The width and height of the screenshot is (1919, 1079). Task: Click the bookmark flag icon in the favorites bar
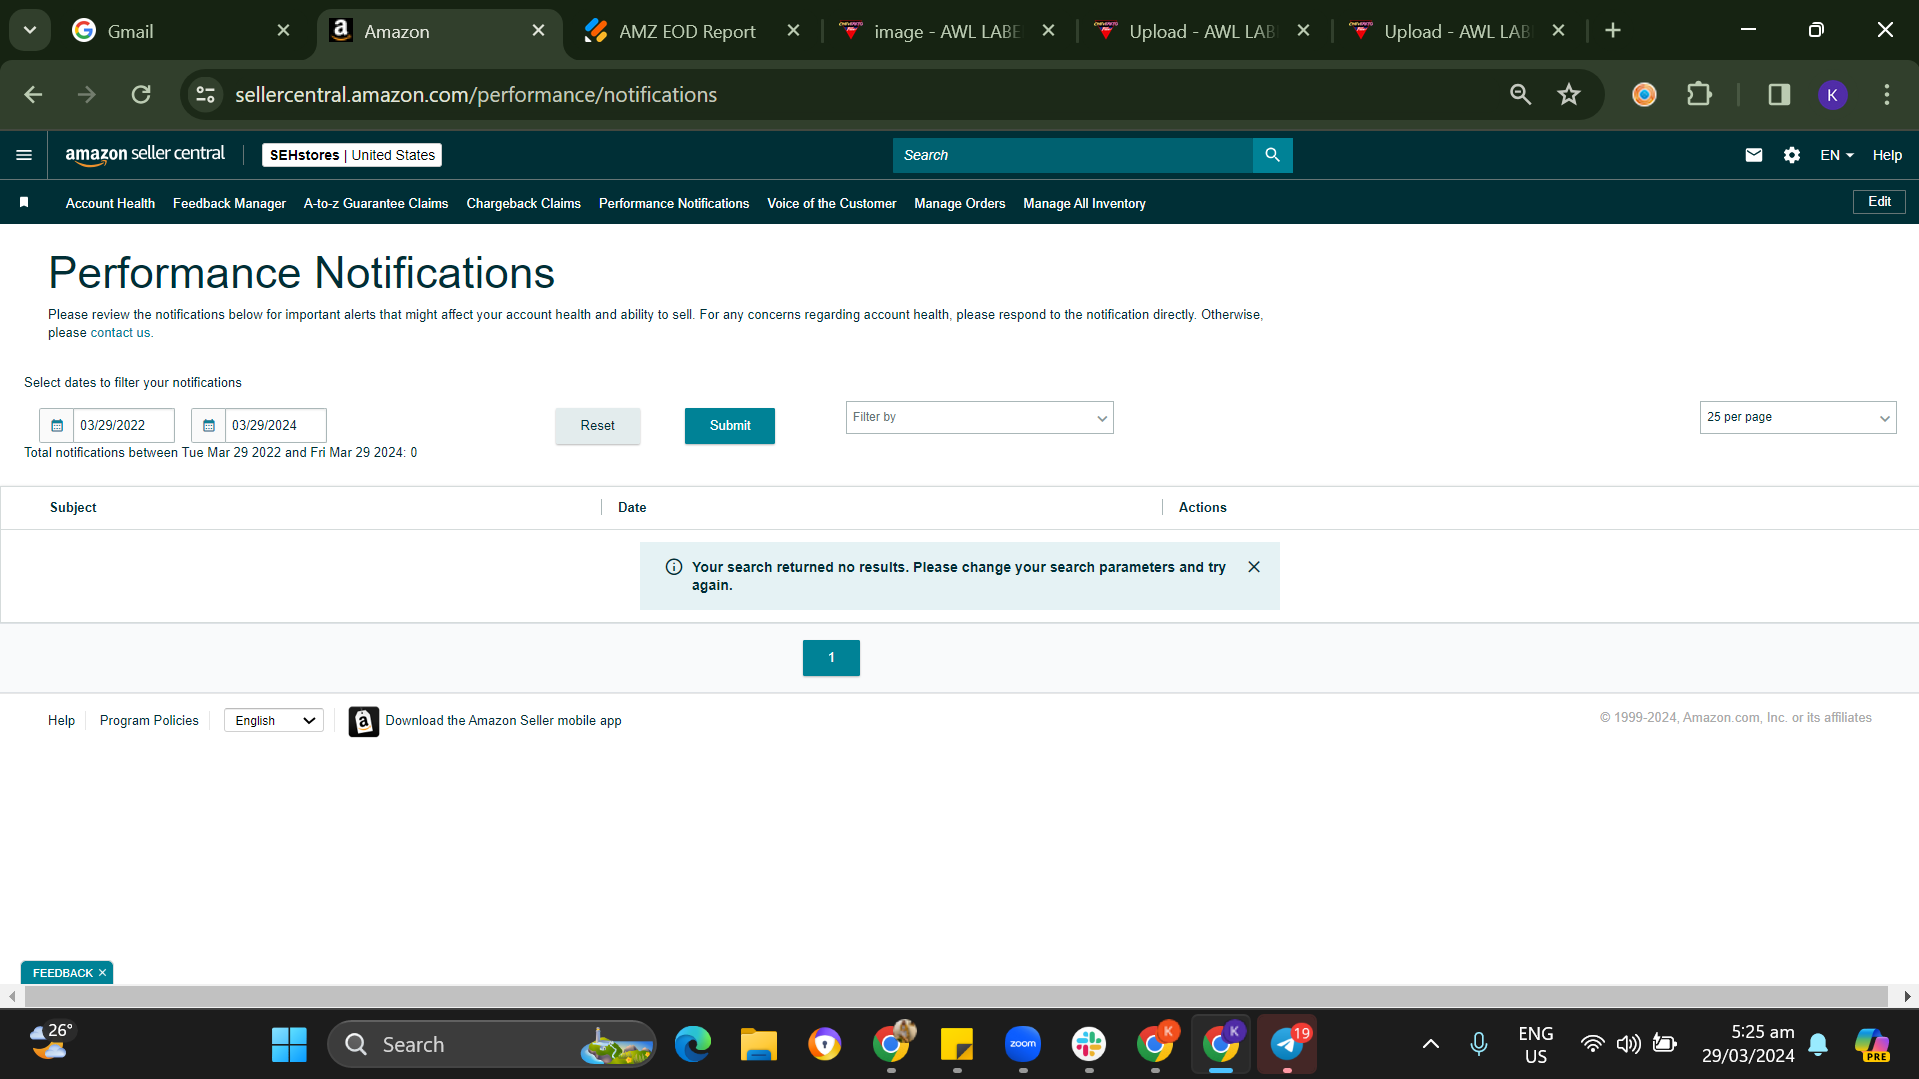pos(24,203)
